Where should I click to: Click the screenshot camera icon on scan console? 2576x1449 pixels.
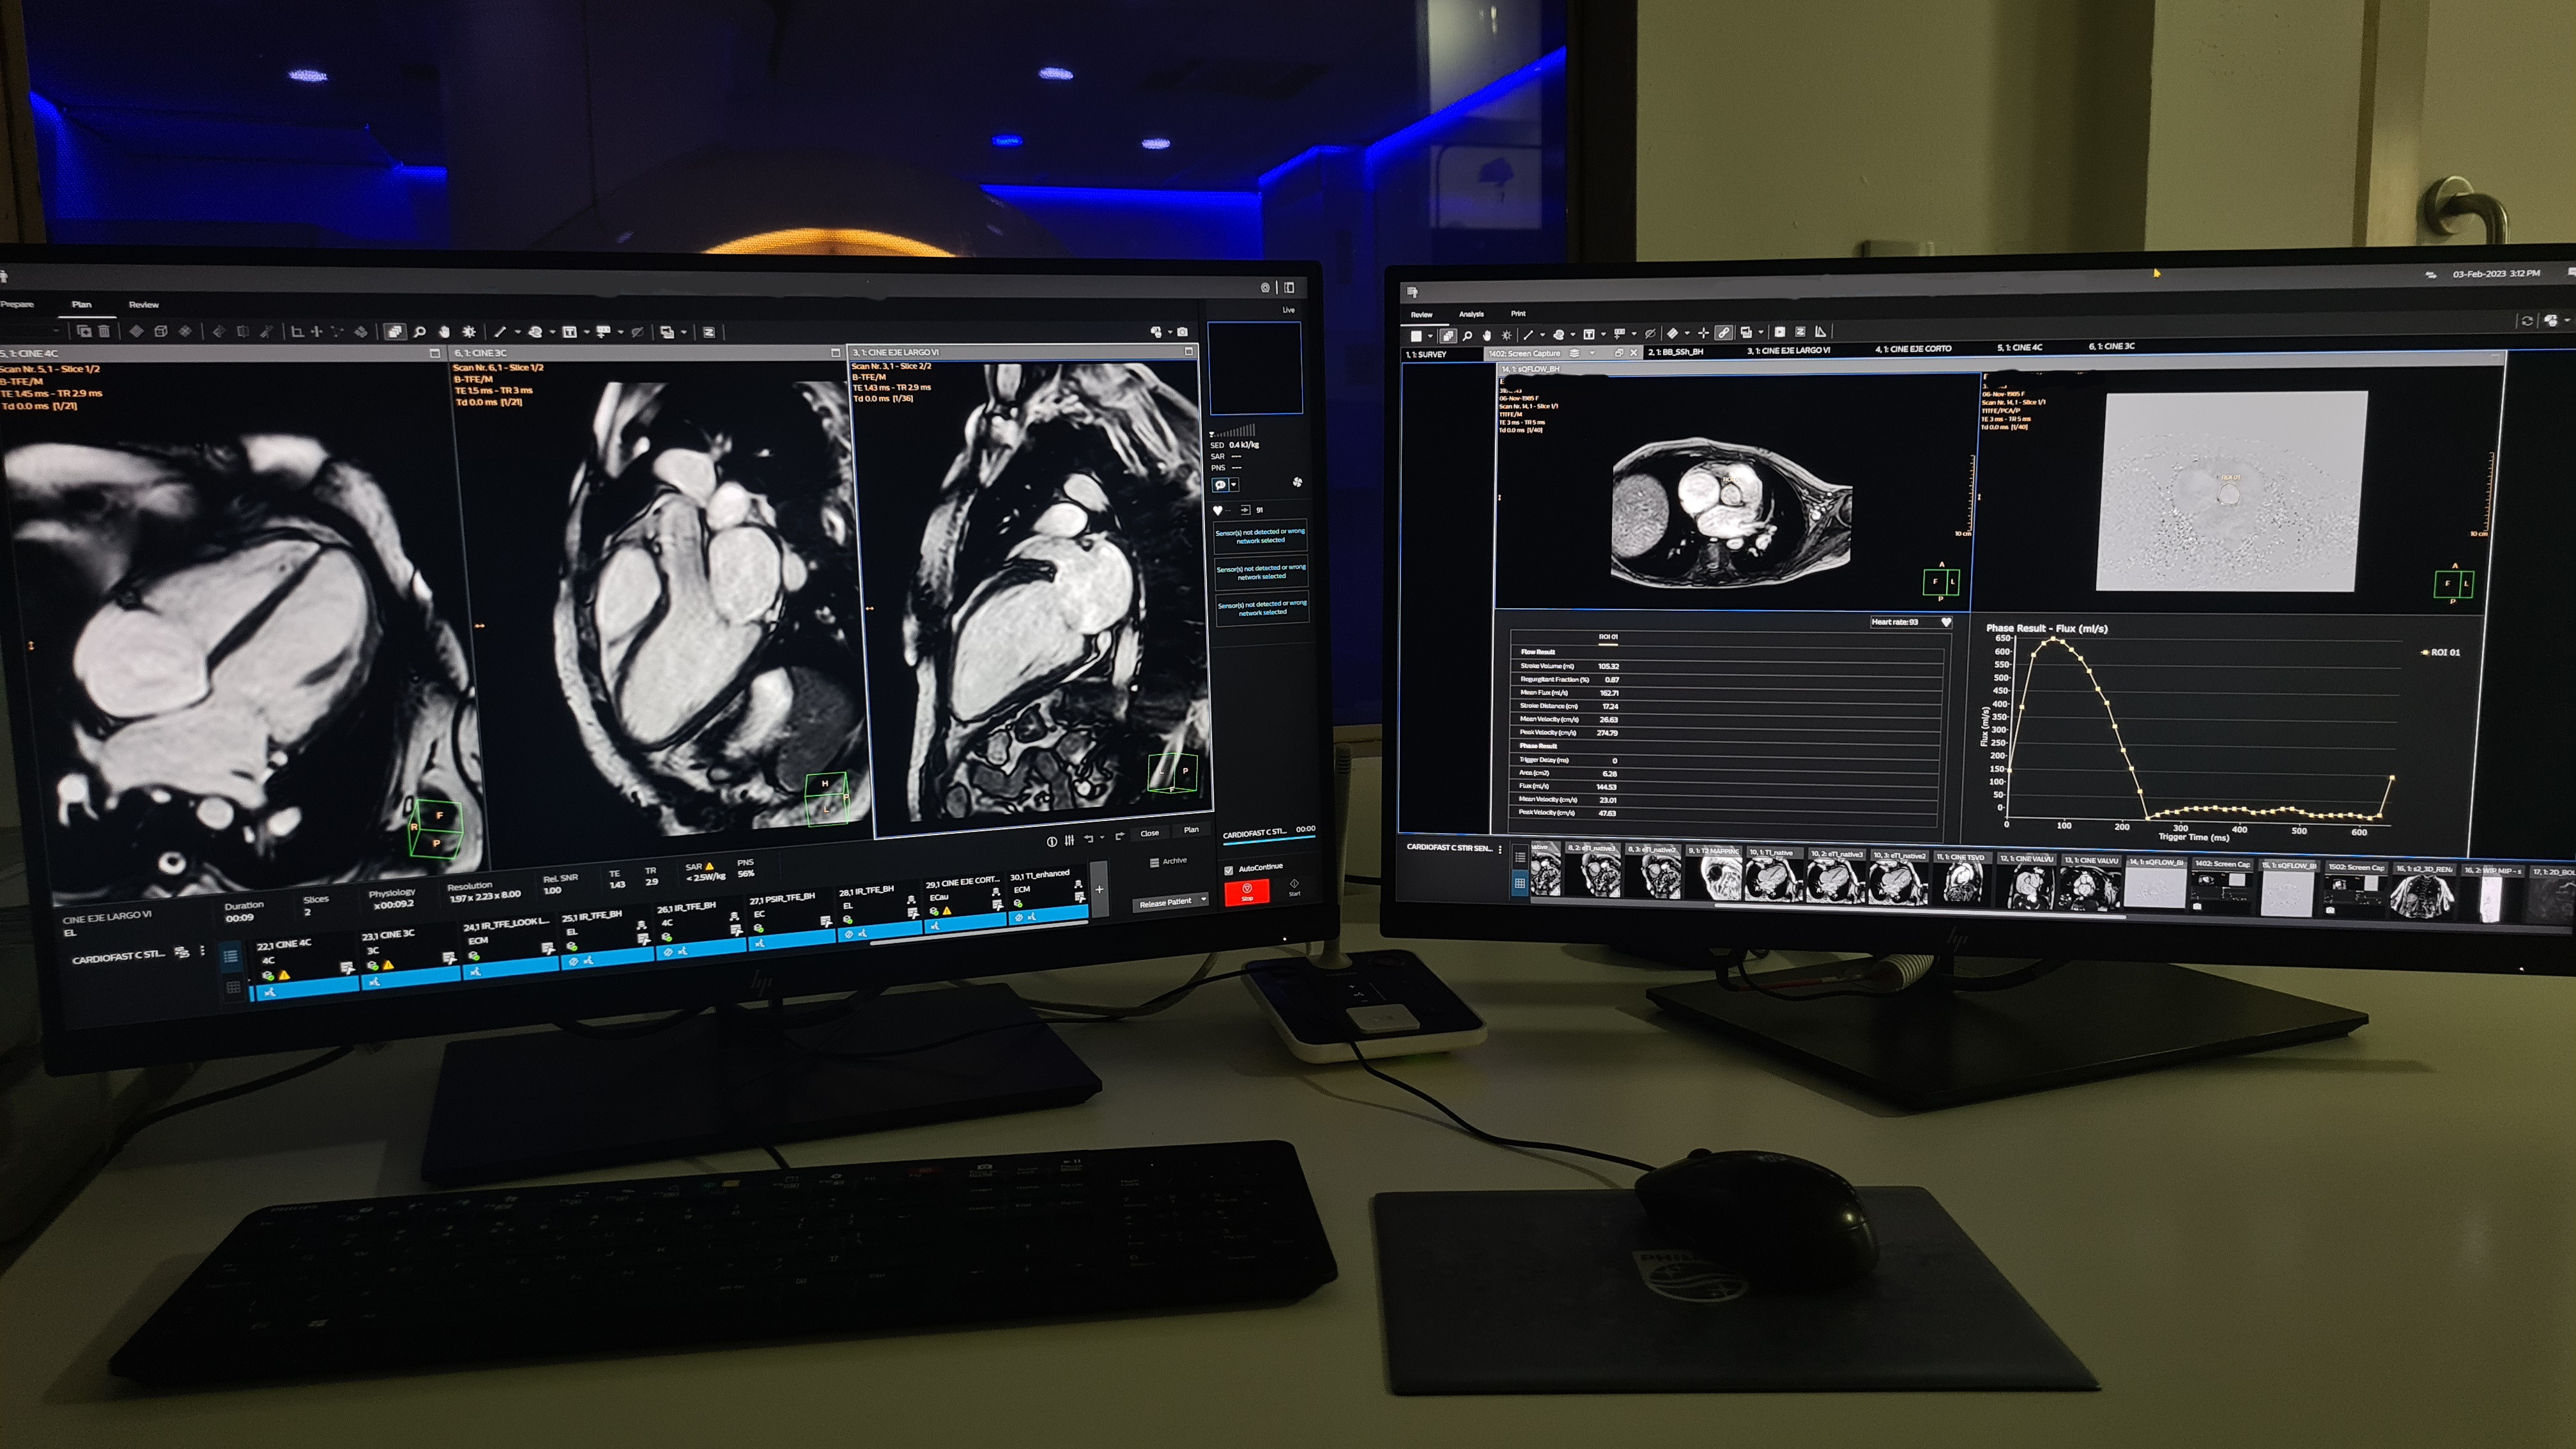1183,332
